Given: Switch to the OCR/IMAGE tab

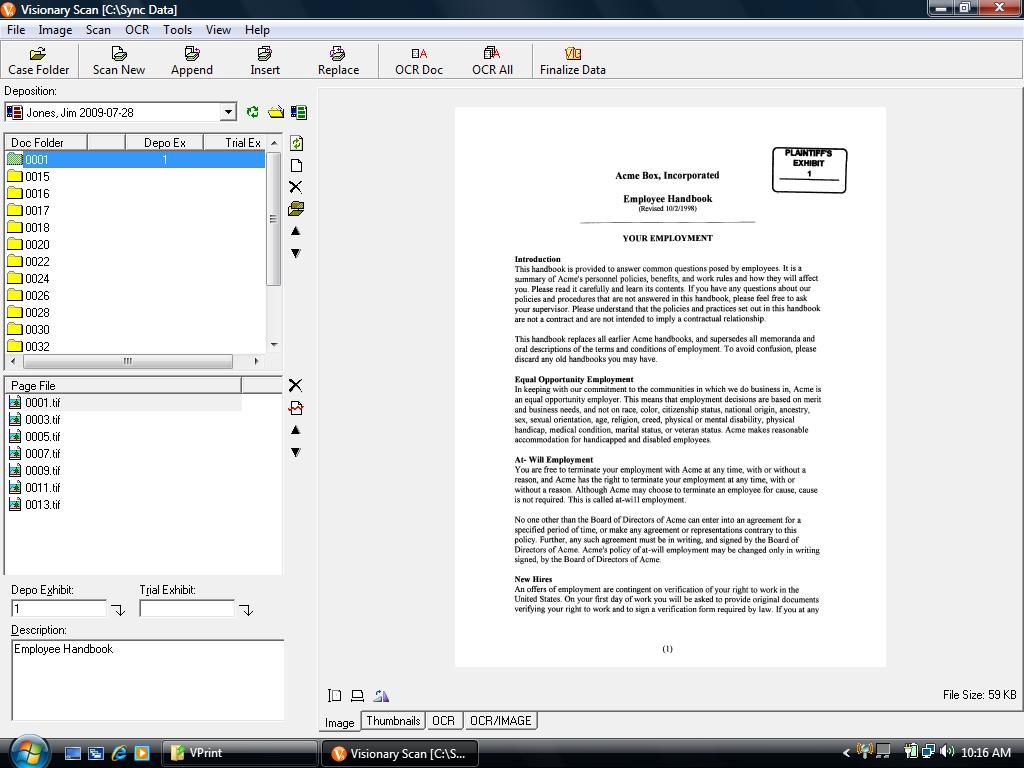Looking at the screenshot, I should [x=501, y=721].
